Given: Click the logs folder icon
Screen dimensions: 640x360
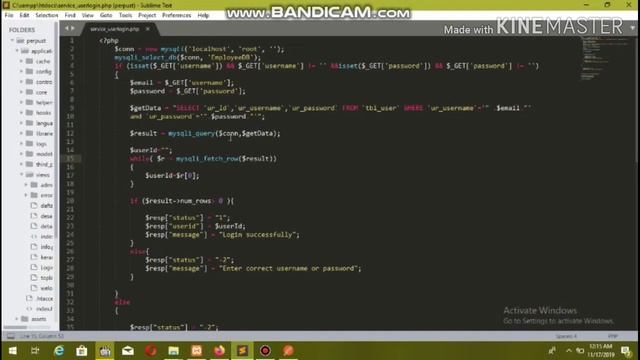Looking at the screenshot, I should [x=29, y=143].
